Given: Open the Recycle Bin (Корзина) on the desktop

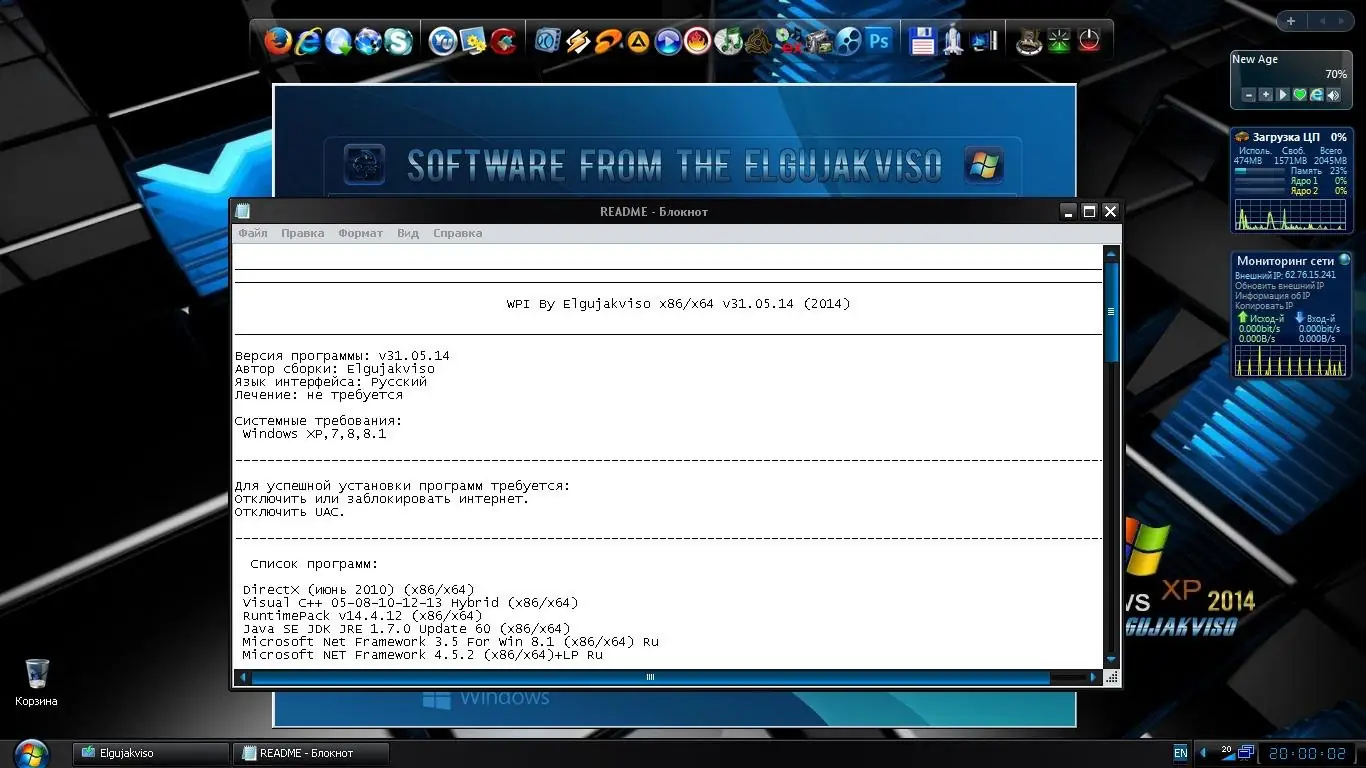Looking at the screenshot, I should click(x=37, y=682).
